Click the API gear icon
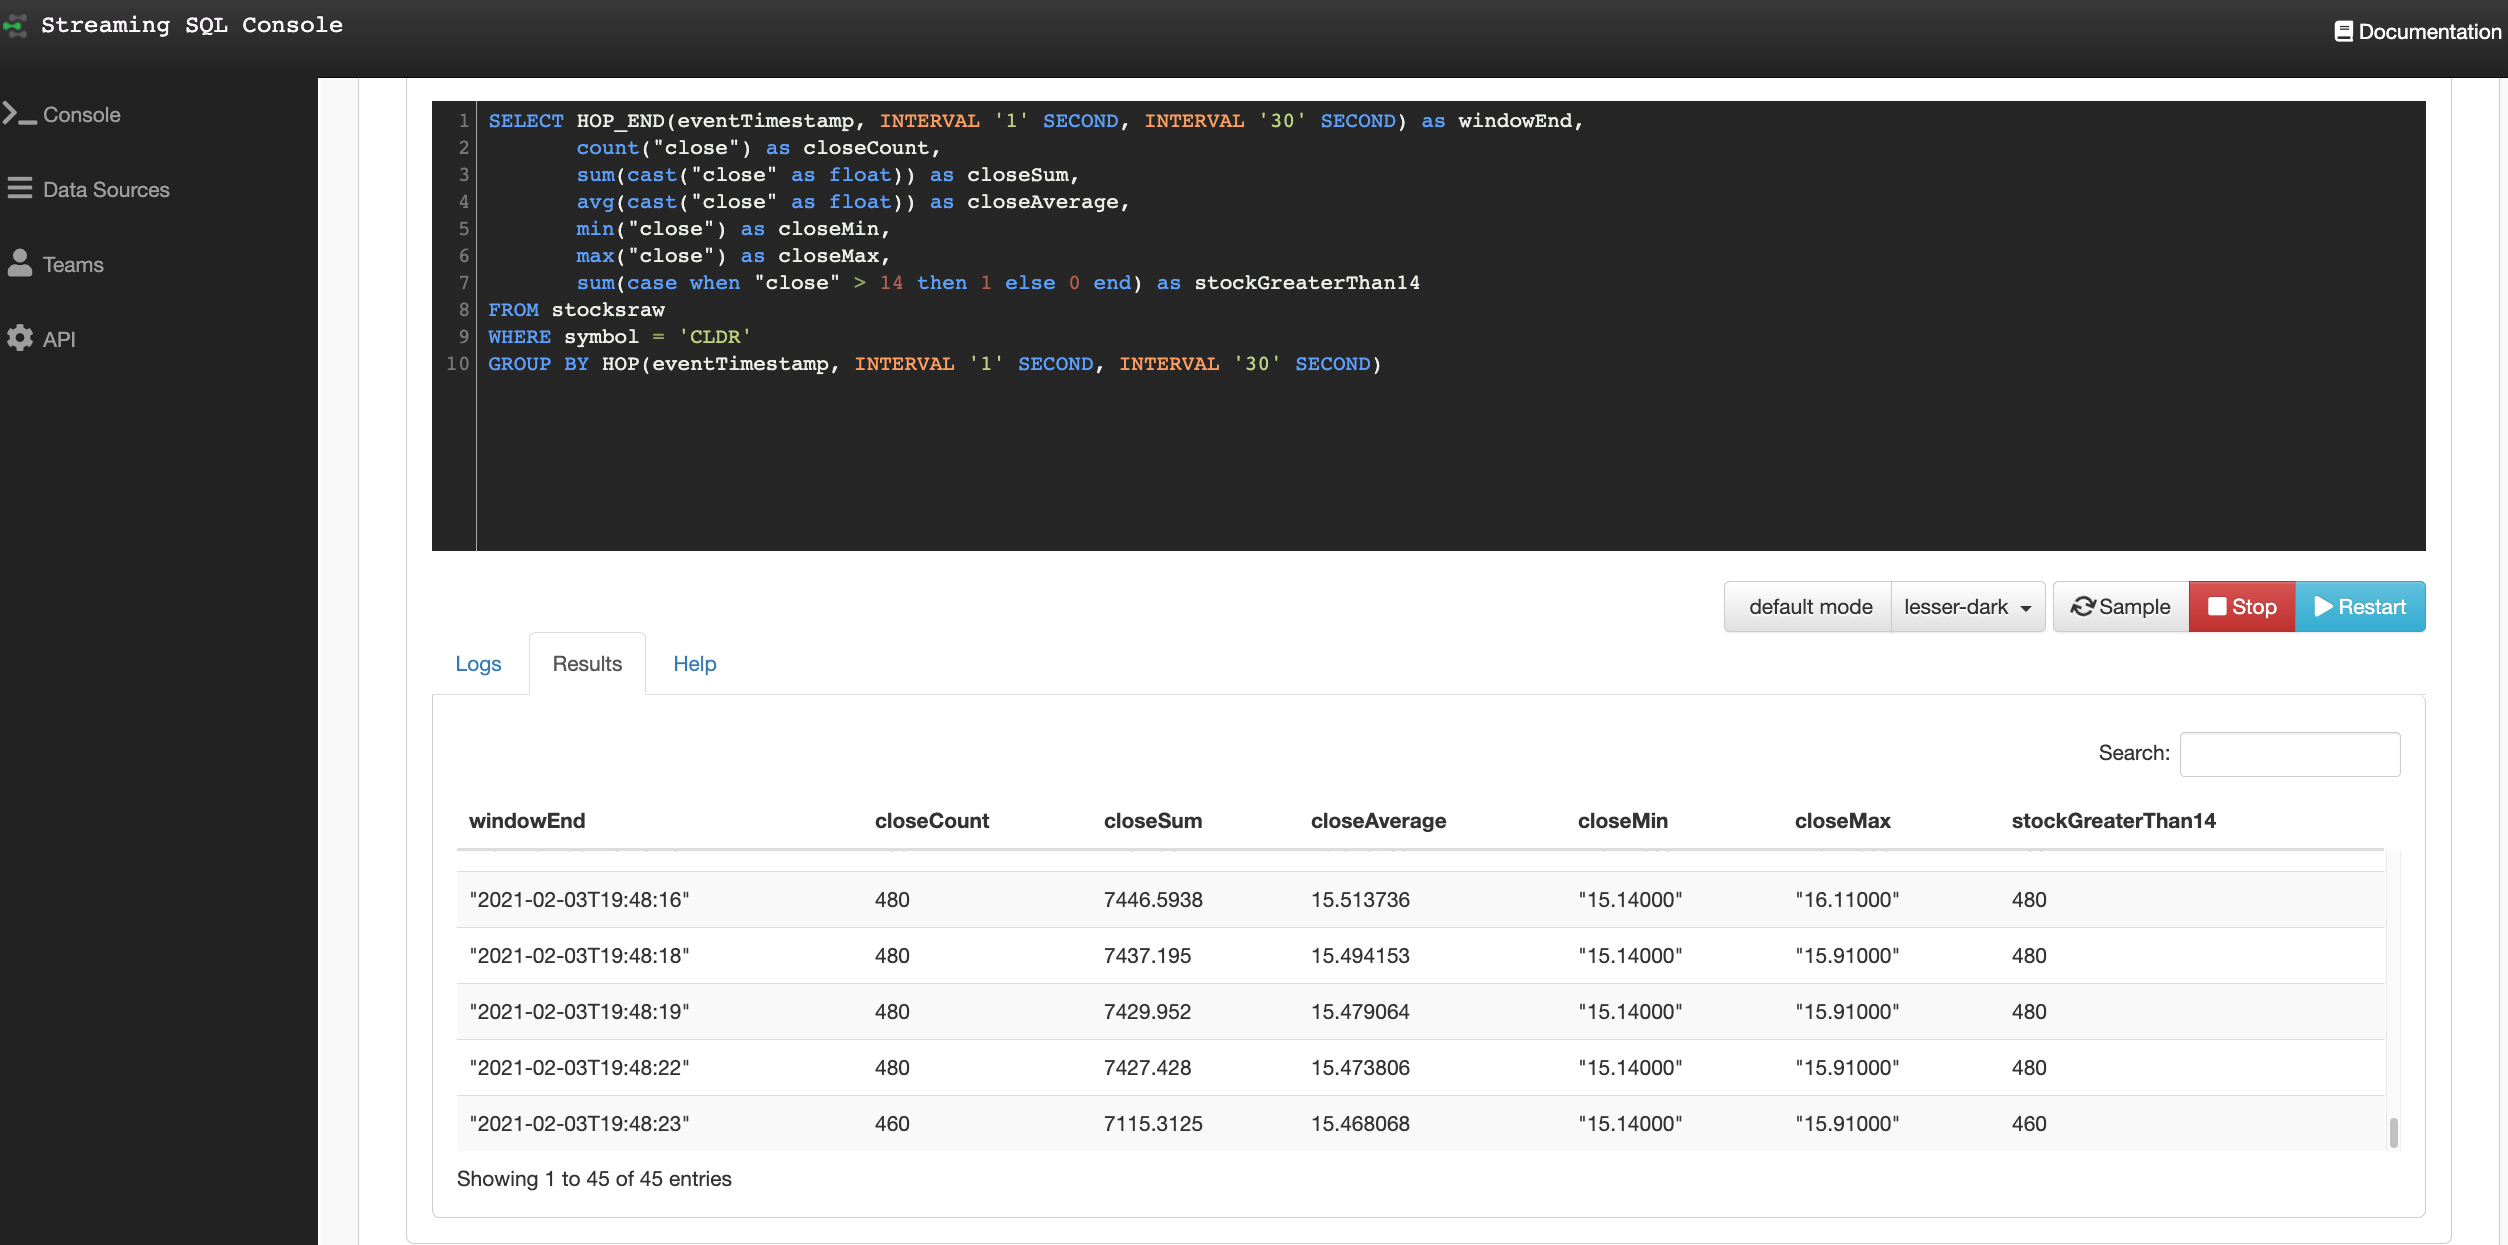Viewport: 2508px width, 1245px height. (20, 338)
